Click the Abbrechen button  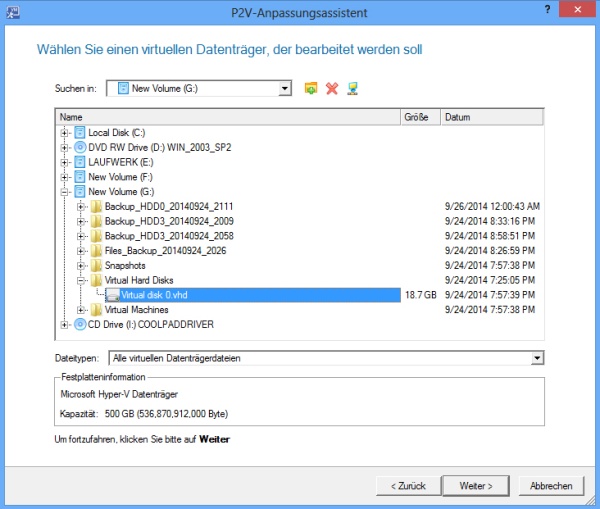[551, 486]
